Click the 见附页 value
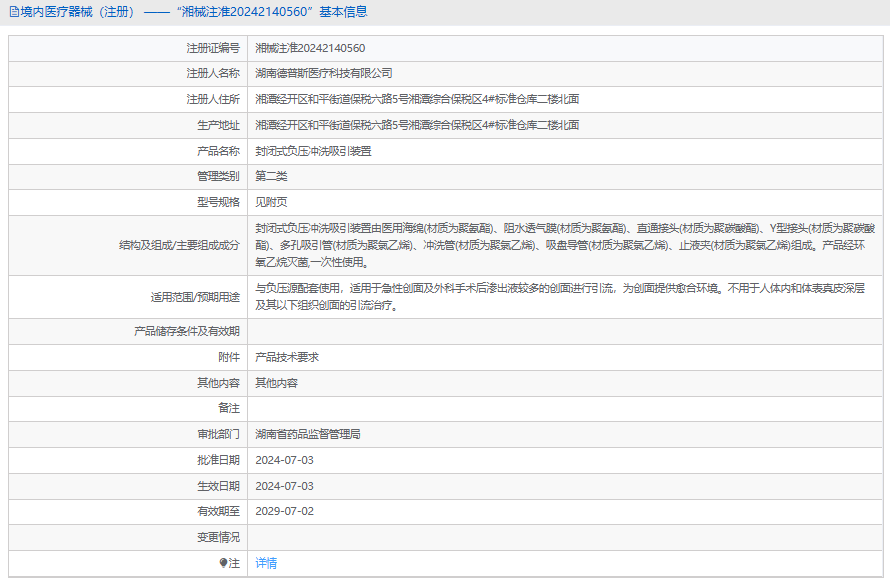Screen dimensions: 890x582 pyautogui.click(x=271, y=202)
